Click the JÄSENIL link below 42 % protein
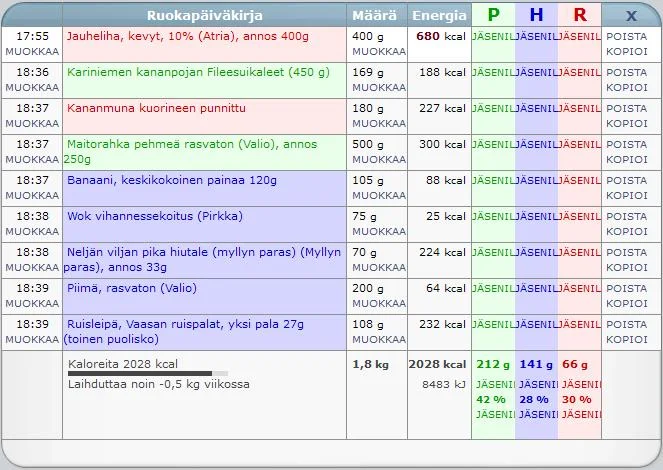This screenshot has width=663, height=470. coord(494,414)
